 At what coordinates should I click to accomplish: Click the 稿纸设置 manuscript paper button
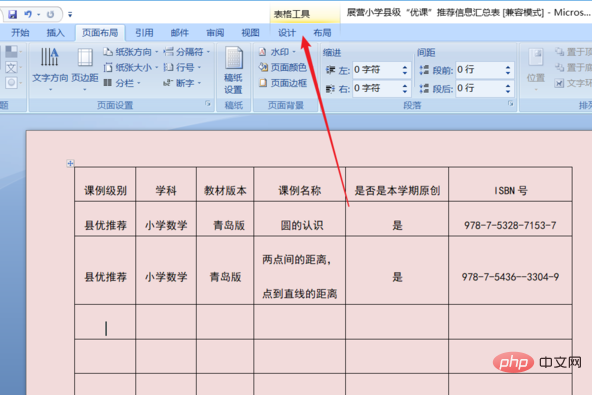point(234,70)
